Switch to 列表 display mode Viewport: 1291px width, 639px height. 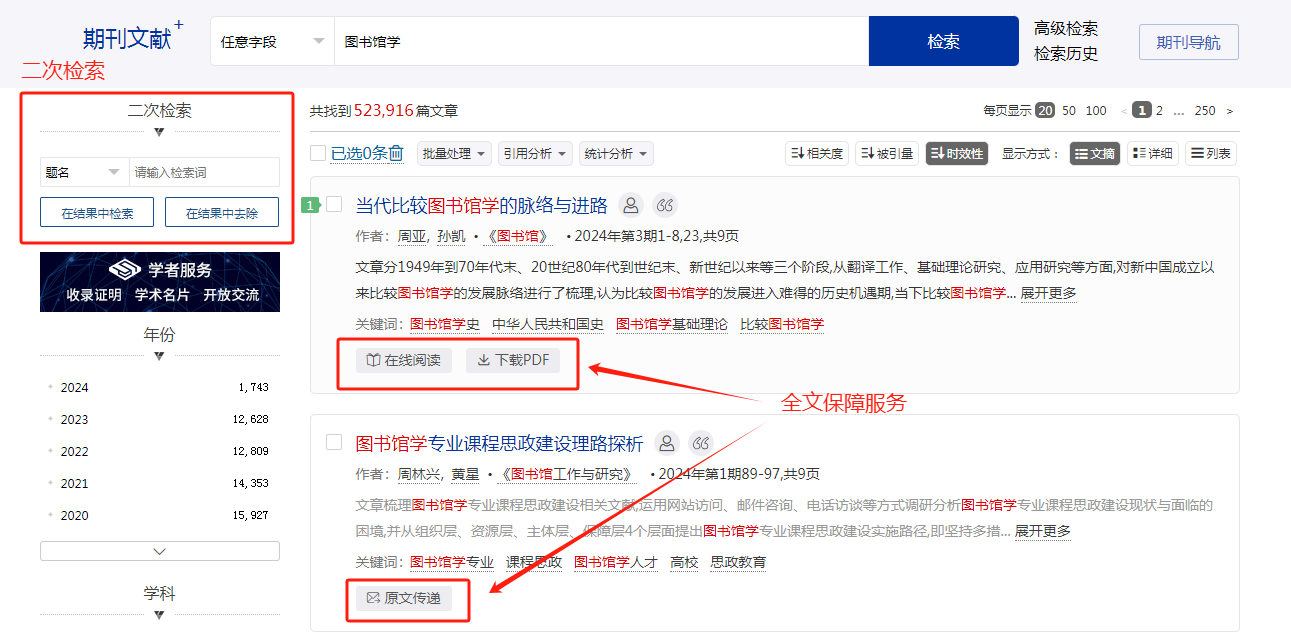click(x=1210, y=153)
